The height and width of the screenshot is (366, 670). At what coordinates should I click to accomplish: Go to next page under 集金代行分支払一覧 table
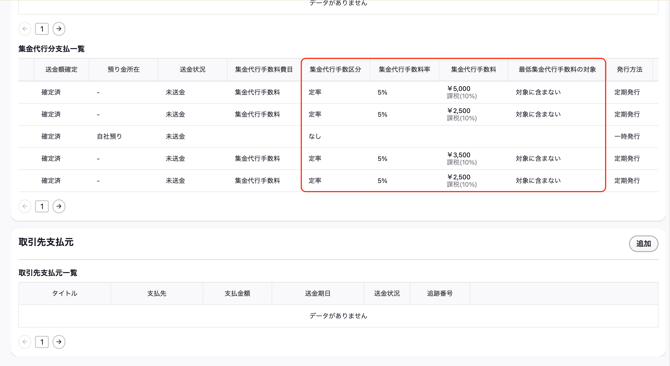(x=59, y=206)
